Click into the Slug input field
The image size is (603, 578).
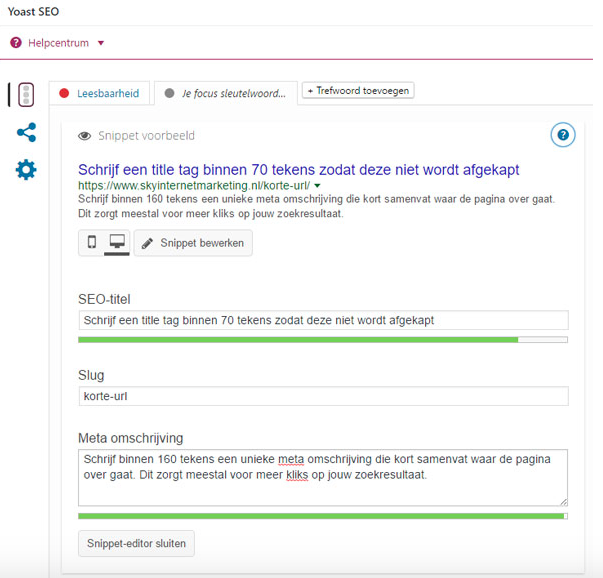pos(323,396)
